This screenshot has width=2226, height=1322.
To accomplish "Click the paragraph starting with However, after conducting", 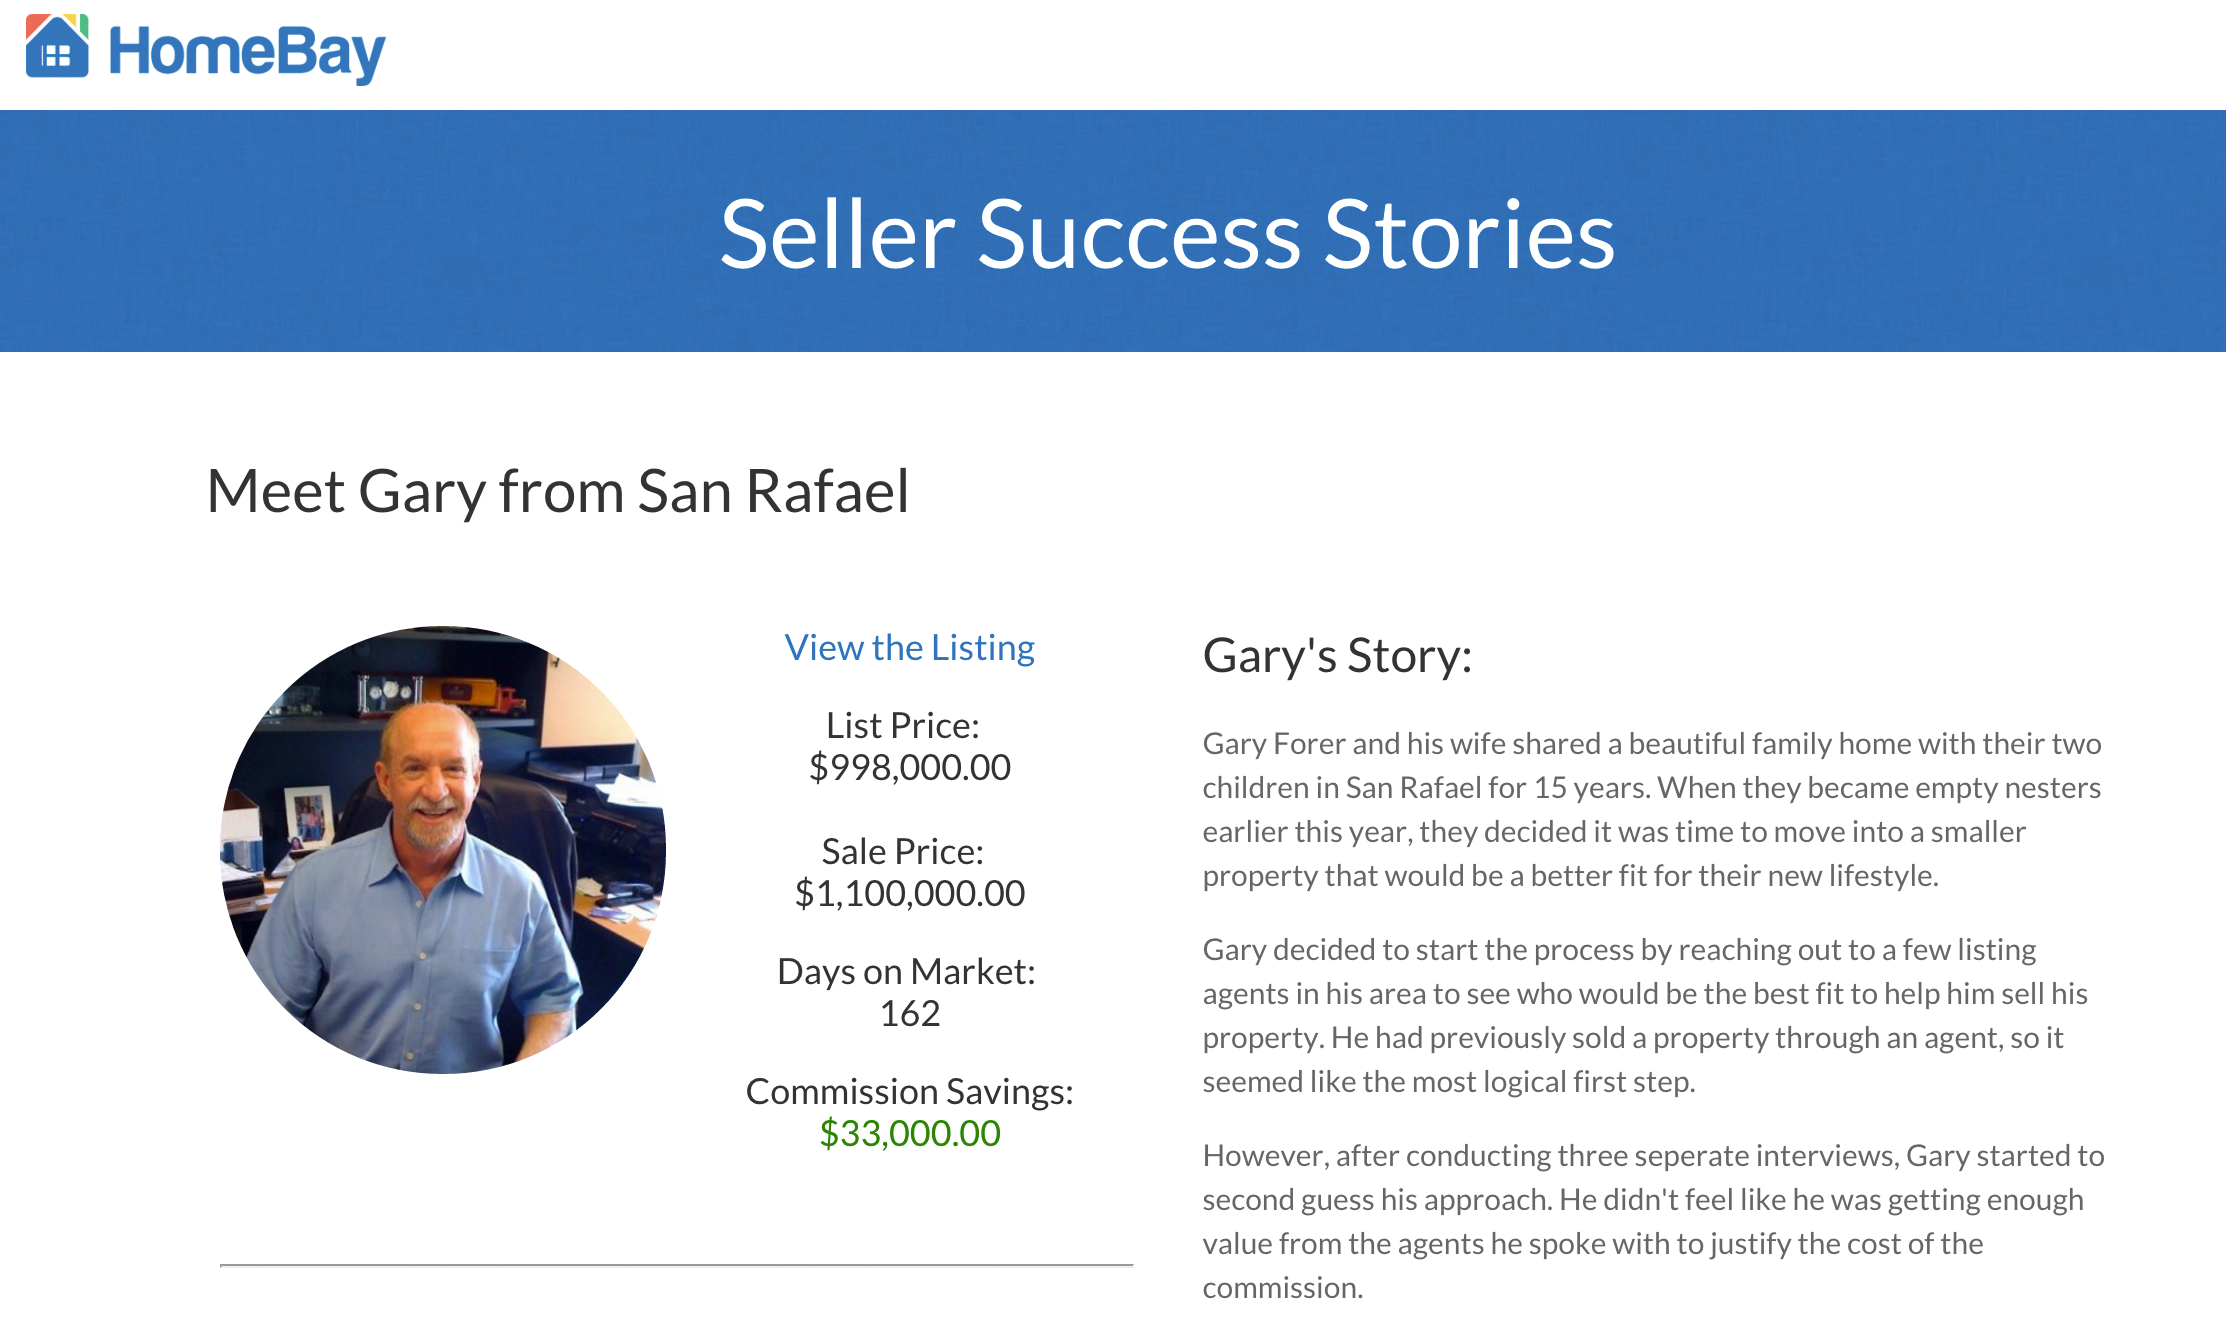I will [x=1652, y=1221].
